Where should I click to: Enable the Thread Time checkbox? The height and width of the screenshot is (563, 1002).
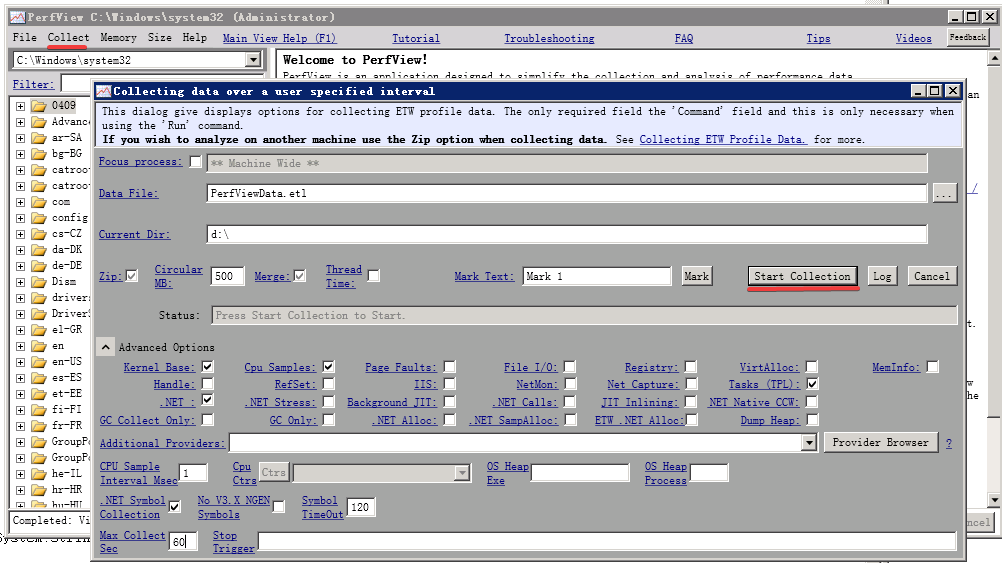(x=374, y=276)
